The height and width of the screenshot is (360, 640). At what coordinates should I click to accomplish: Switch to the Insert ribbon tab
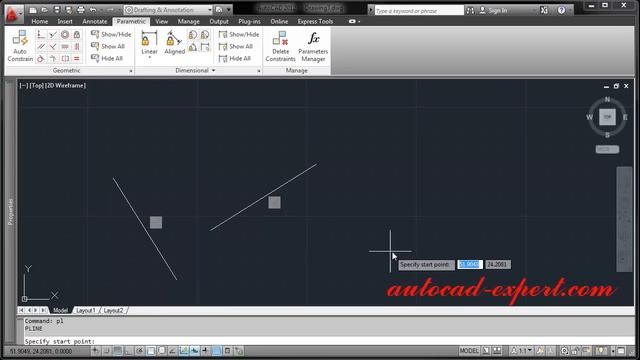pyautogui.click(x=65, y=21)
